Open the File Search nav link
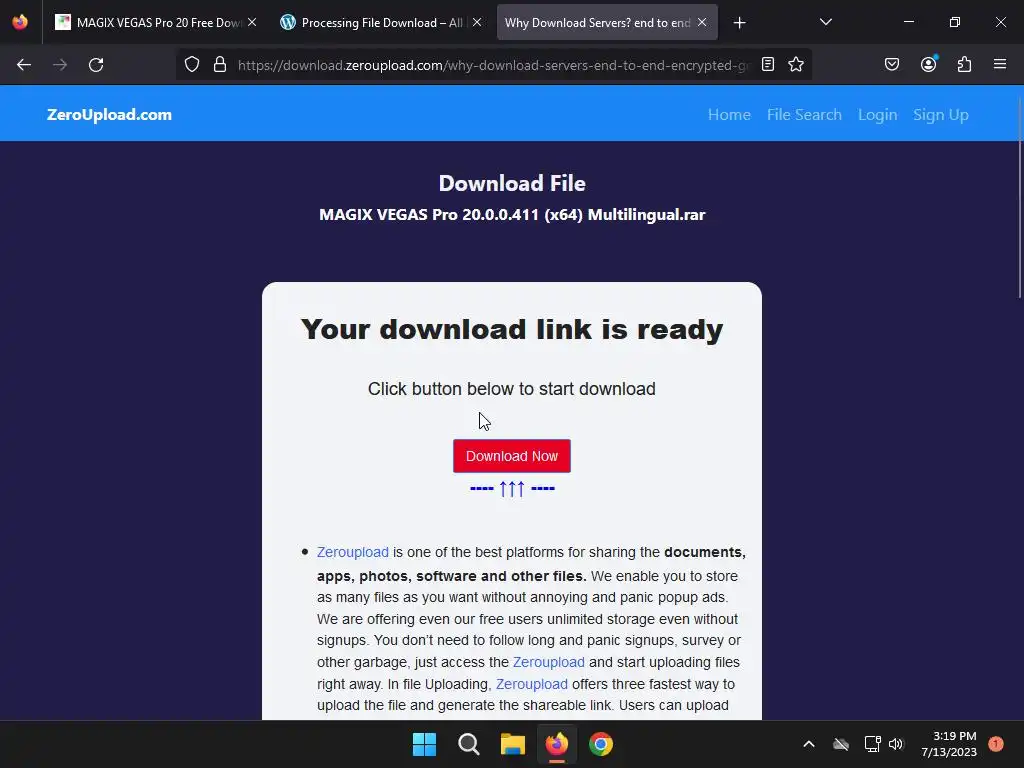 (804, 115)
